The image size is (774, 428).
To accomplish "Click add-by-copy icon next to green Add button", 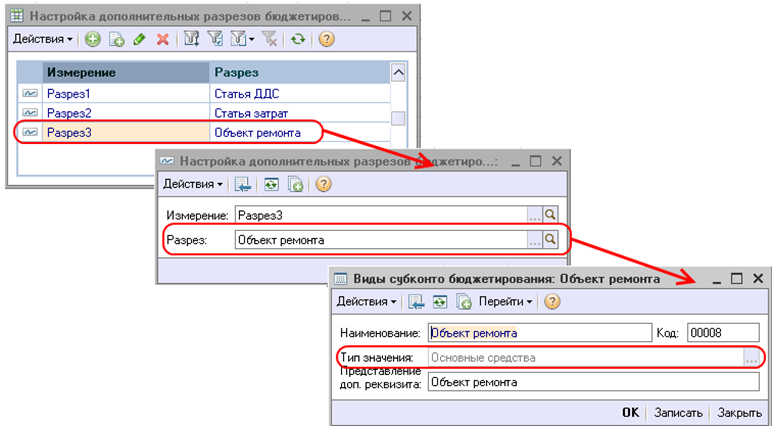I will (x=115, y=39).
